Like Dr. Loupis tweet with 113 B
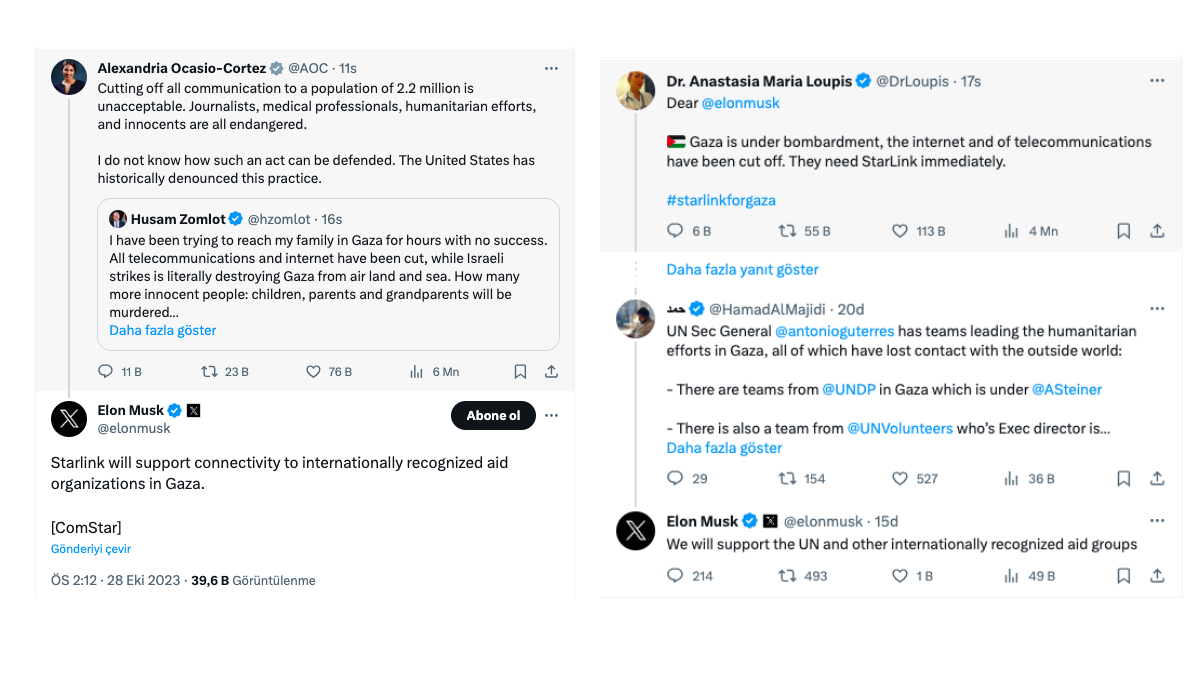Screen dimensions: 1200x675 [900, 231]
